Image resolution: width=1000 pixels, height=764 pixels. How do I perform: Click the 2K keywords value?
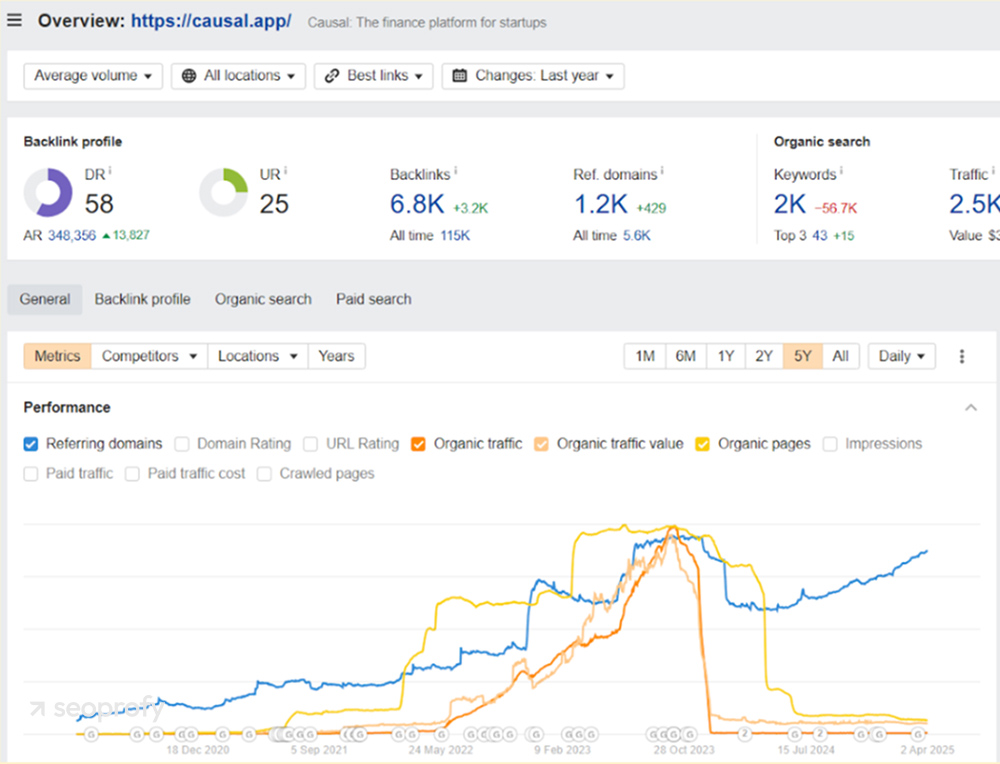[x=790, y=204]
